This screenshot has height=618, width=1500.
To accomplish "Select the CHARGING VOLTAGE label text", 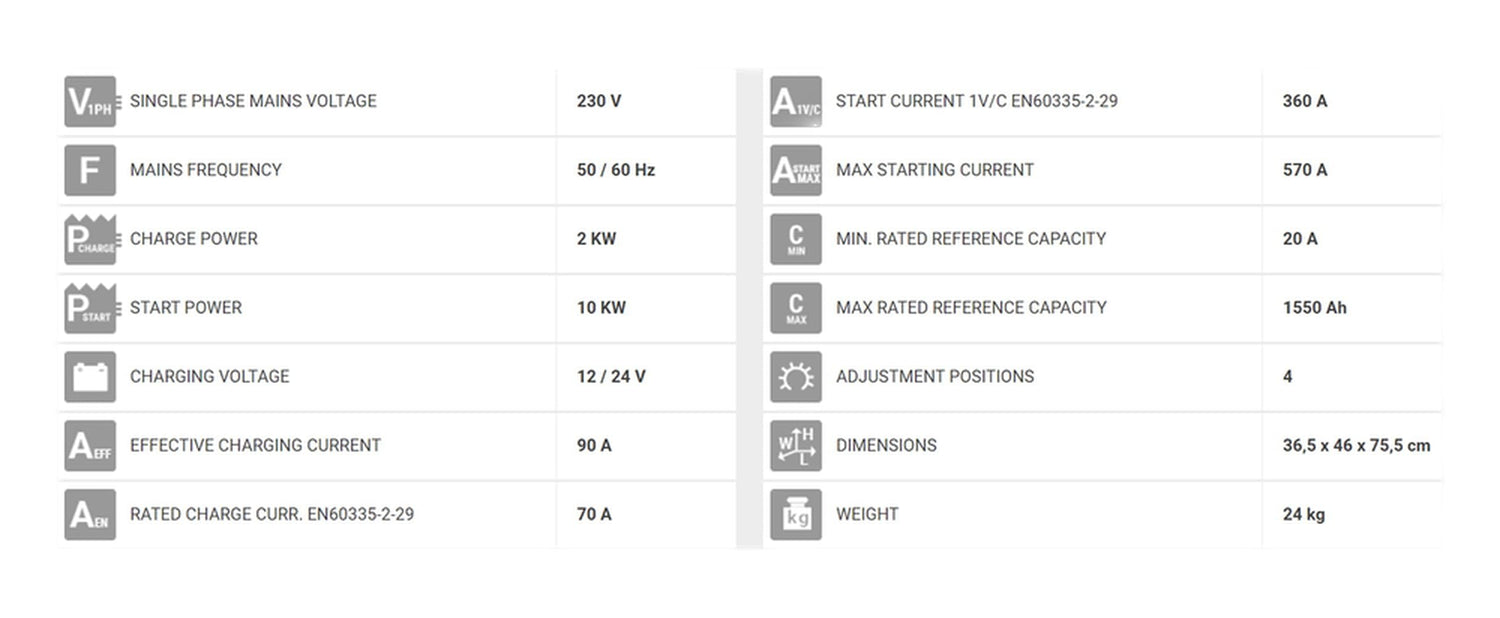I will click(x=210, y=377).
